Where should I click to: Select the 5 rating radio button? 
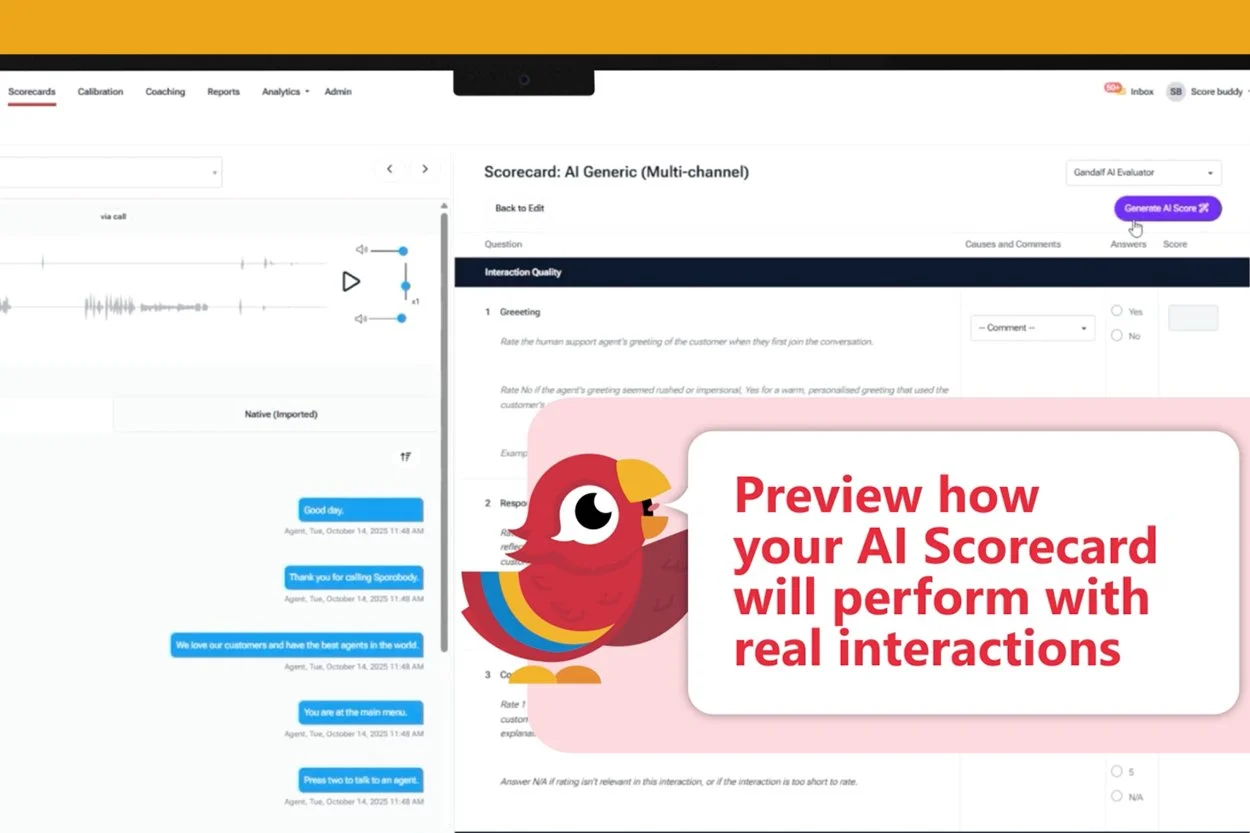point(1117,772)
